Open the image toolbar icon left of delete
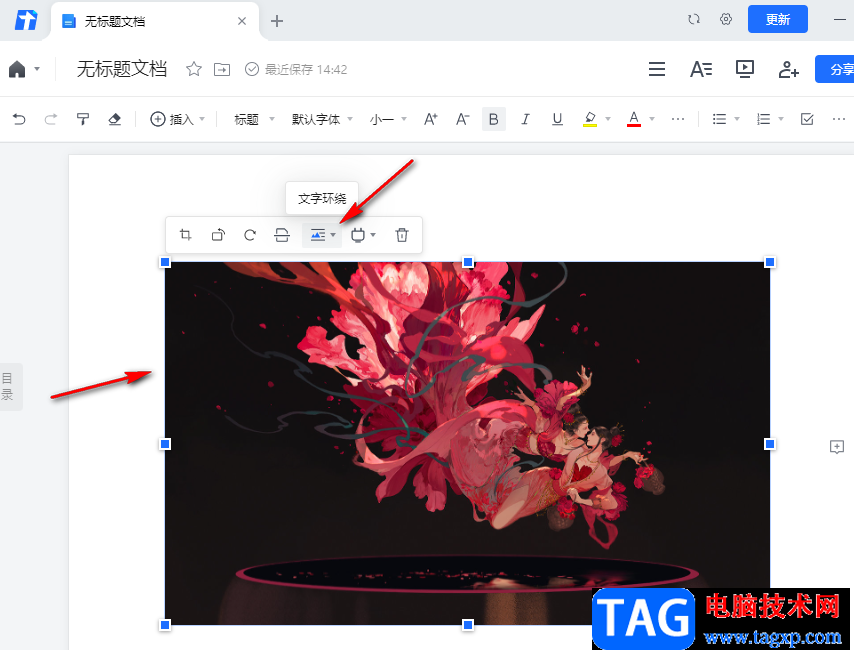The image size is (854, 650). point(363,235)
